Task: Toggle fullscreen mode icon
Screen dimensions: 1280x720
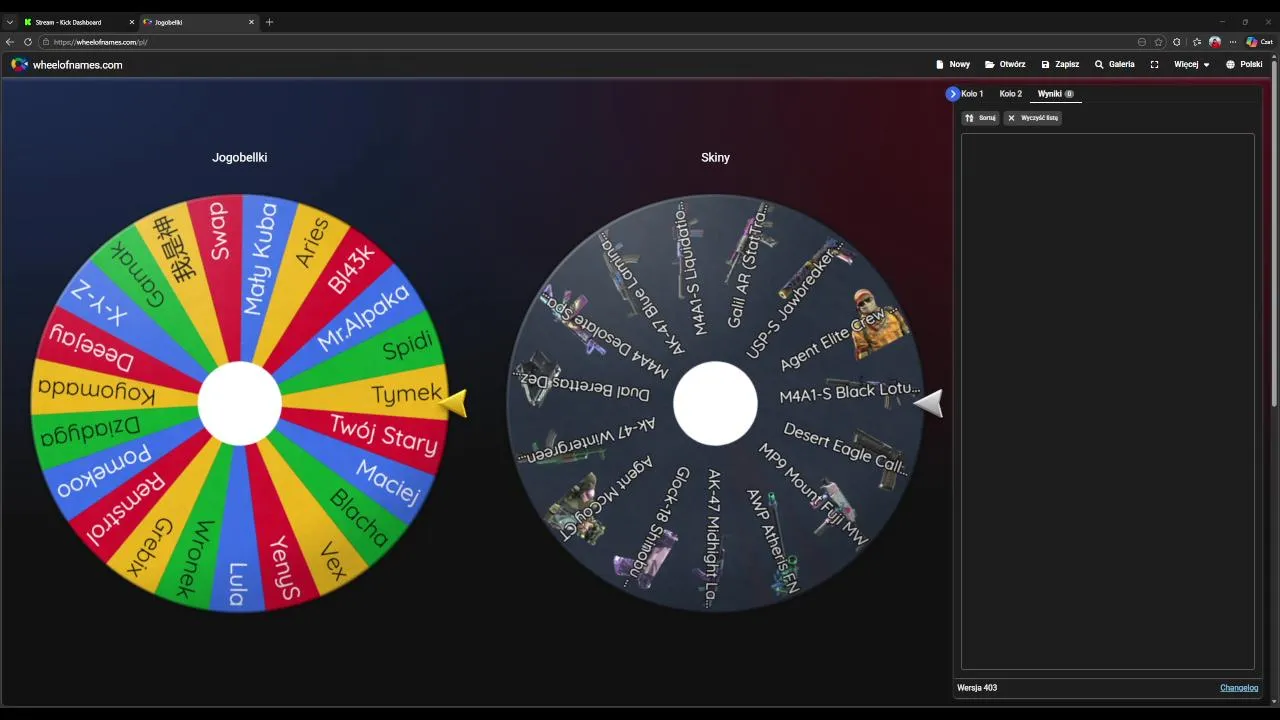Action: (x=1154, y=64)
